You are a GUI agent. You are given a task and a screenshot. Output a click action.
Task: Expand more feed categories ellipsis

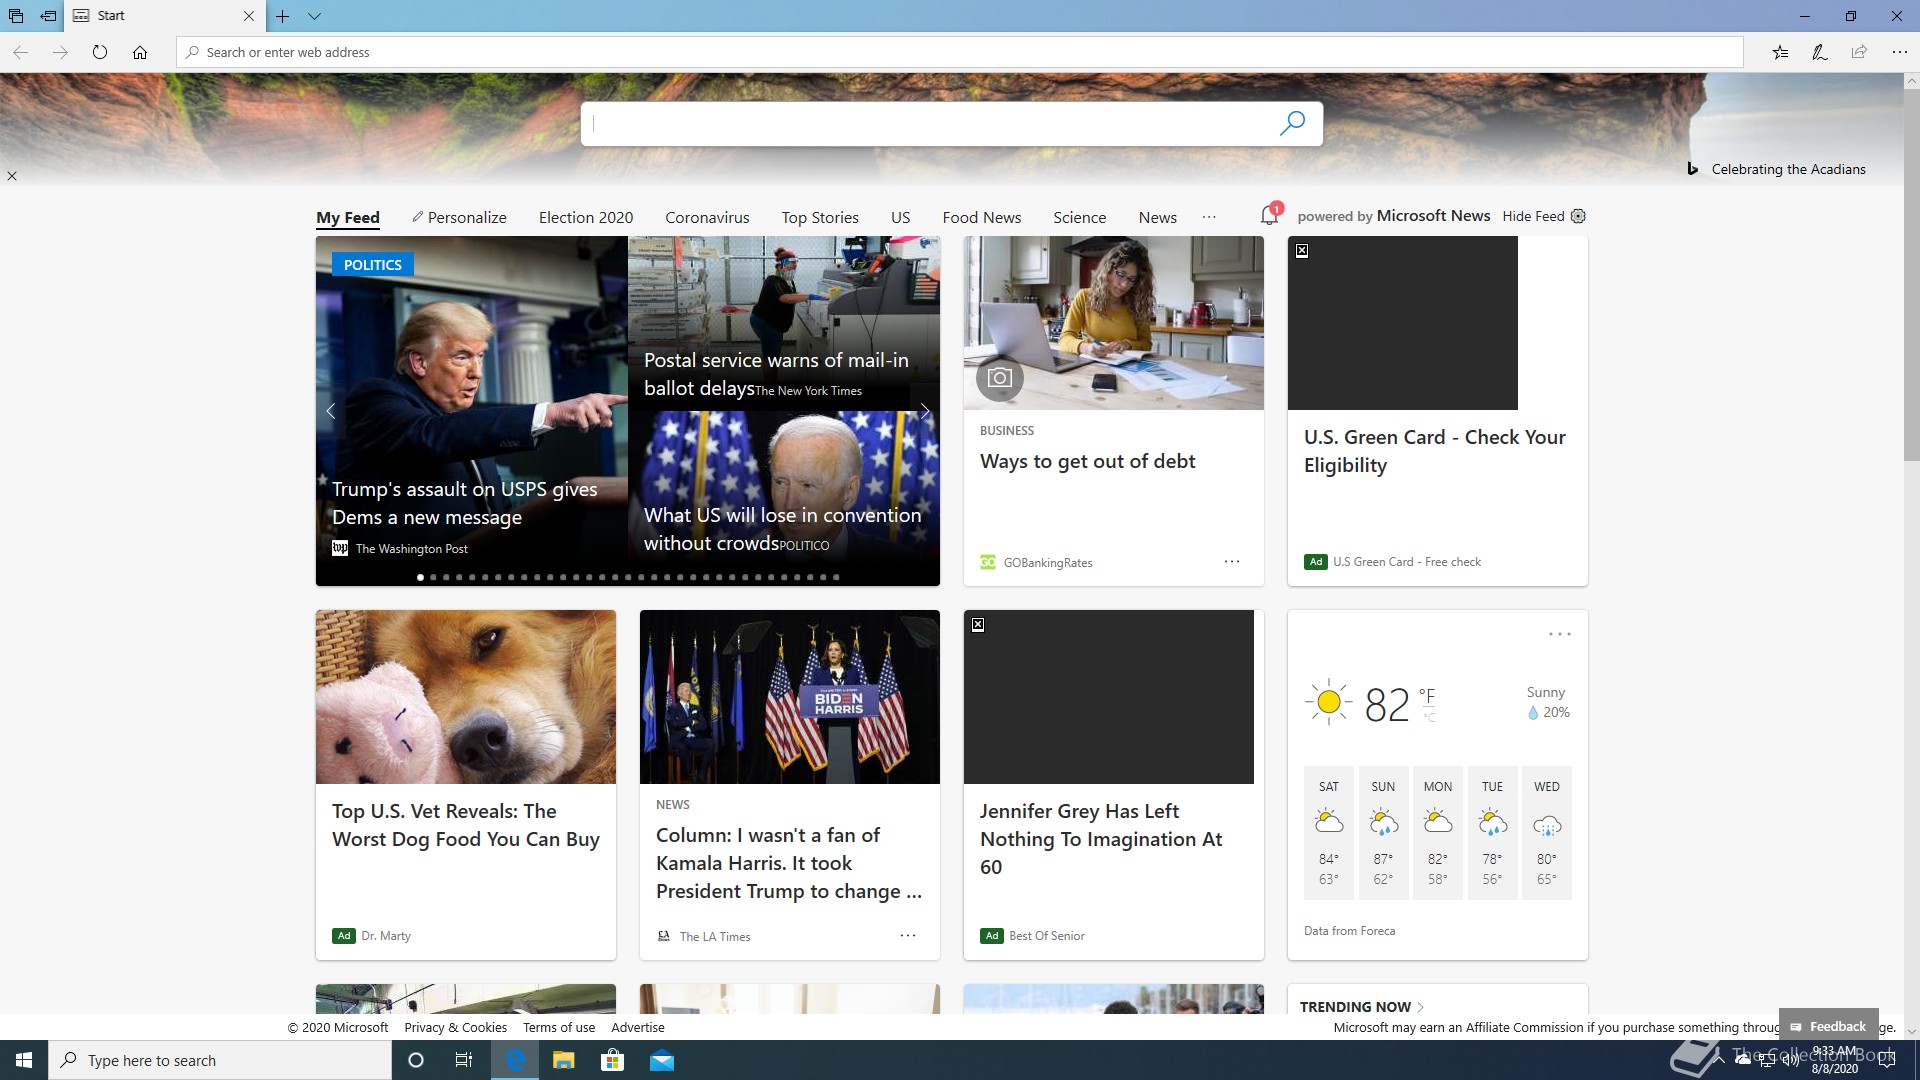(1209, 217)
